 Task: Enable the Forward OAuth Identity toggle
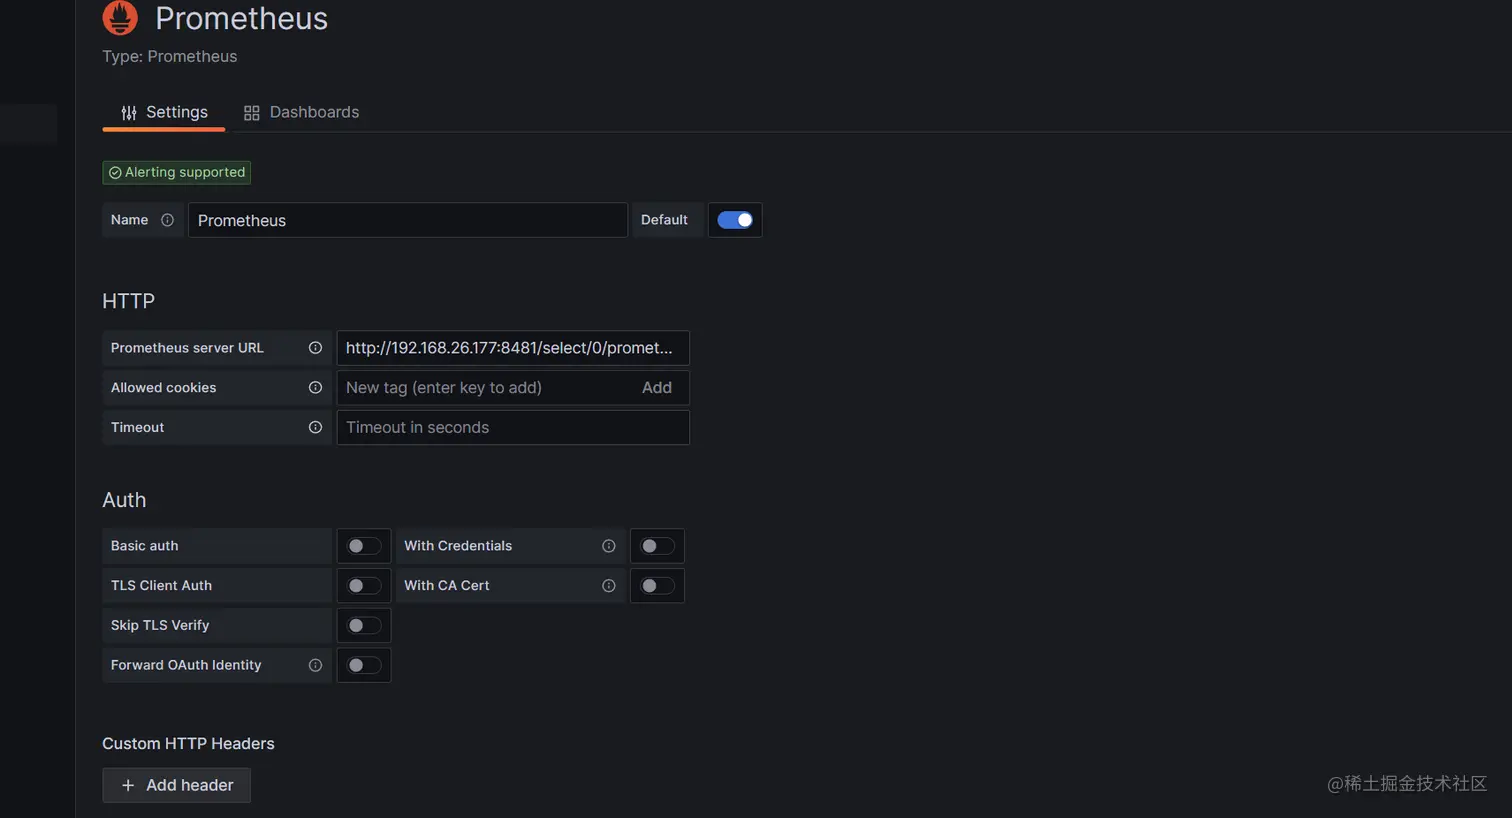[x=363, y=665]
